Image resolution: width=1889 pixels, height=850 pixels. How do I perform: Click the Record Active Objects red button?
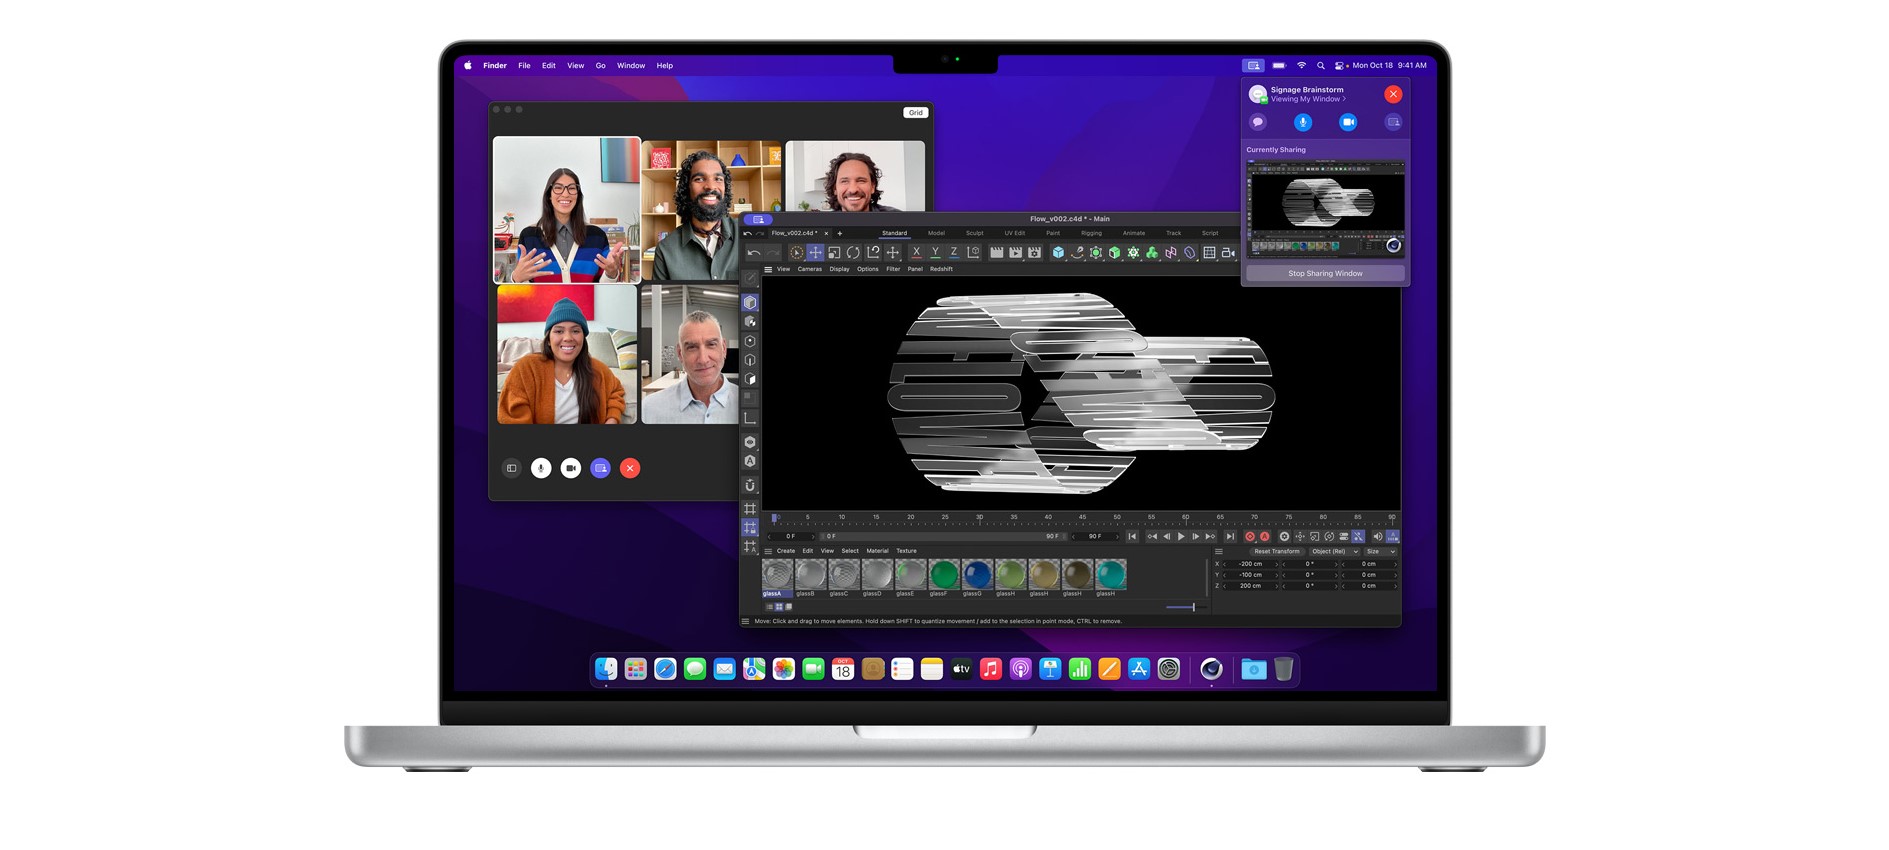1250,537
